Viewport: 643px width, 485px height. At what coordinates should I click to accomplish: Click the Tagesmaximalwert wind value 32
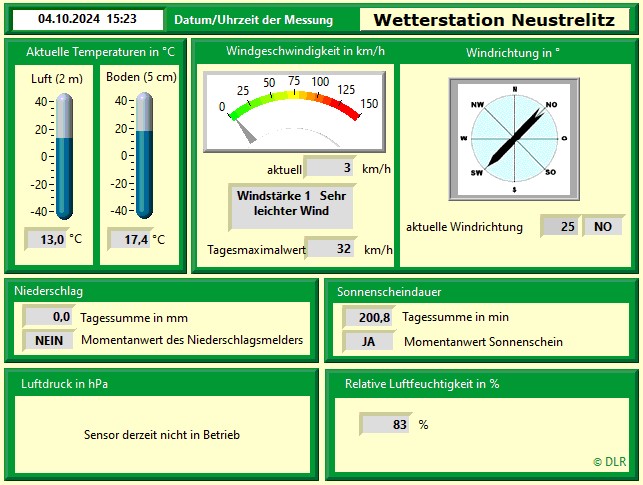coord(329,248)
